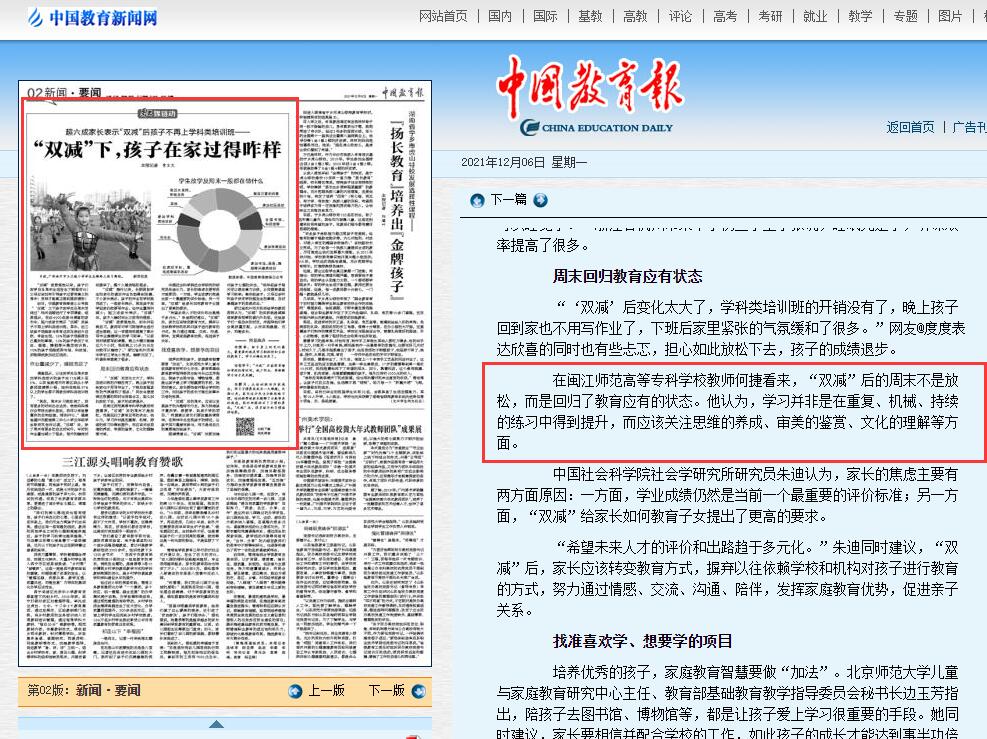Image resolution: width=987 pixels, height=739 pixels.
Task: Open the 网站首页 nav item
Action: click(x=443, y=16)
